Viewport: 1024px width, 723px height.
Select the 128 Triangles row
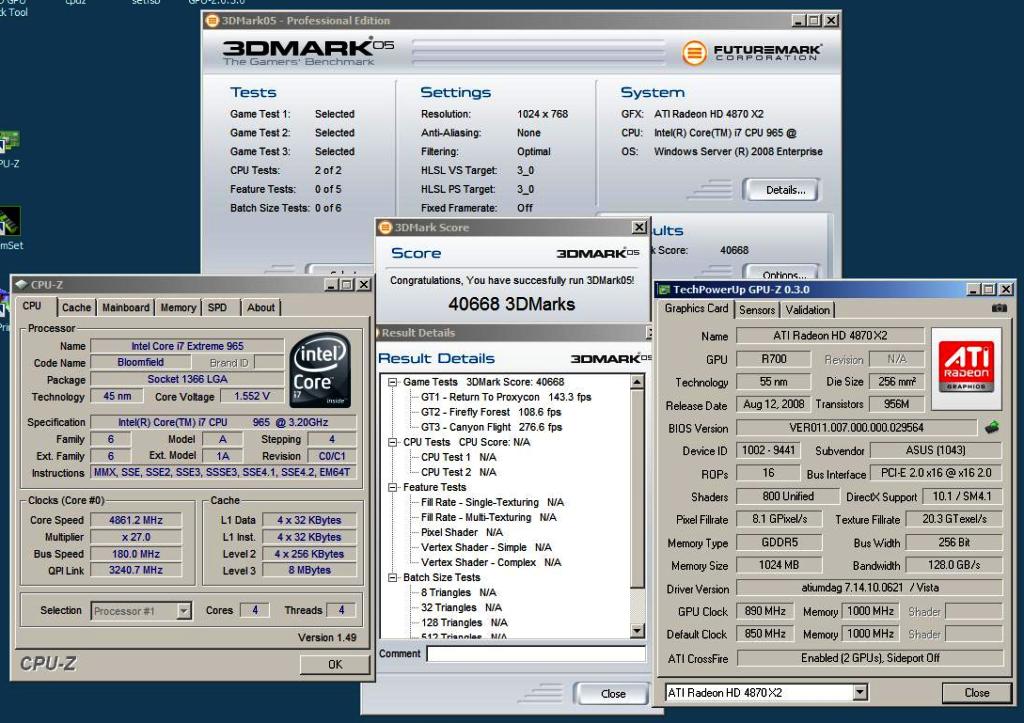point(464,622)
